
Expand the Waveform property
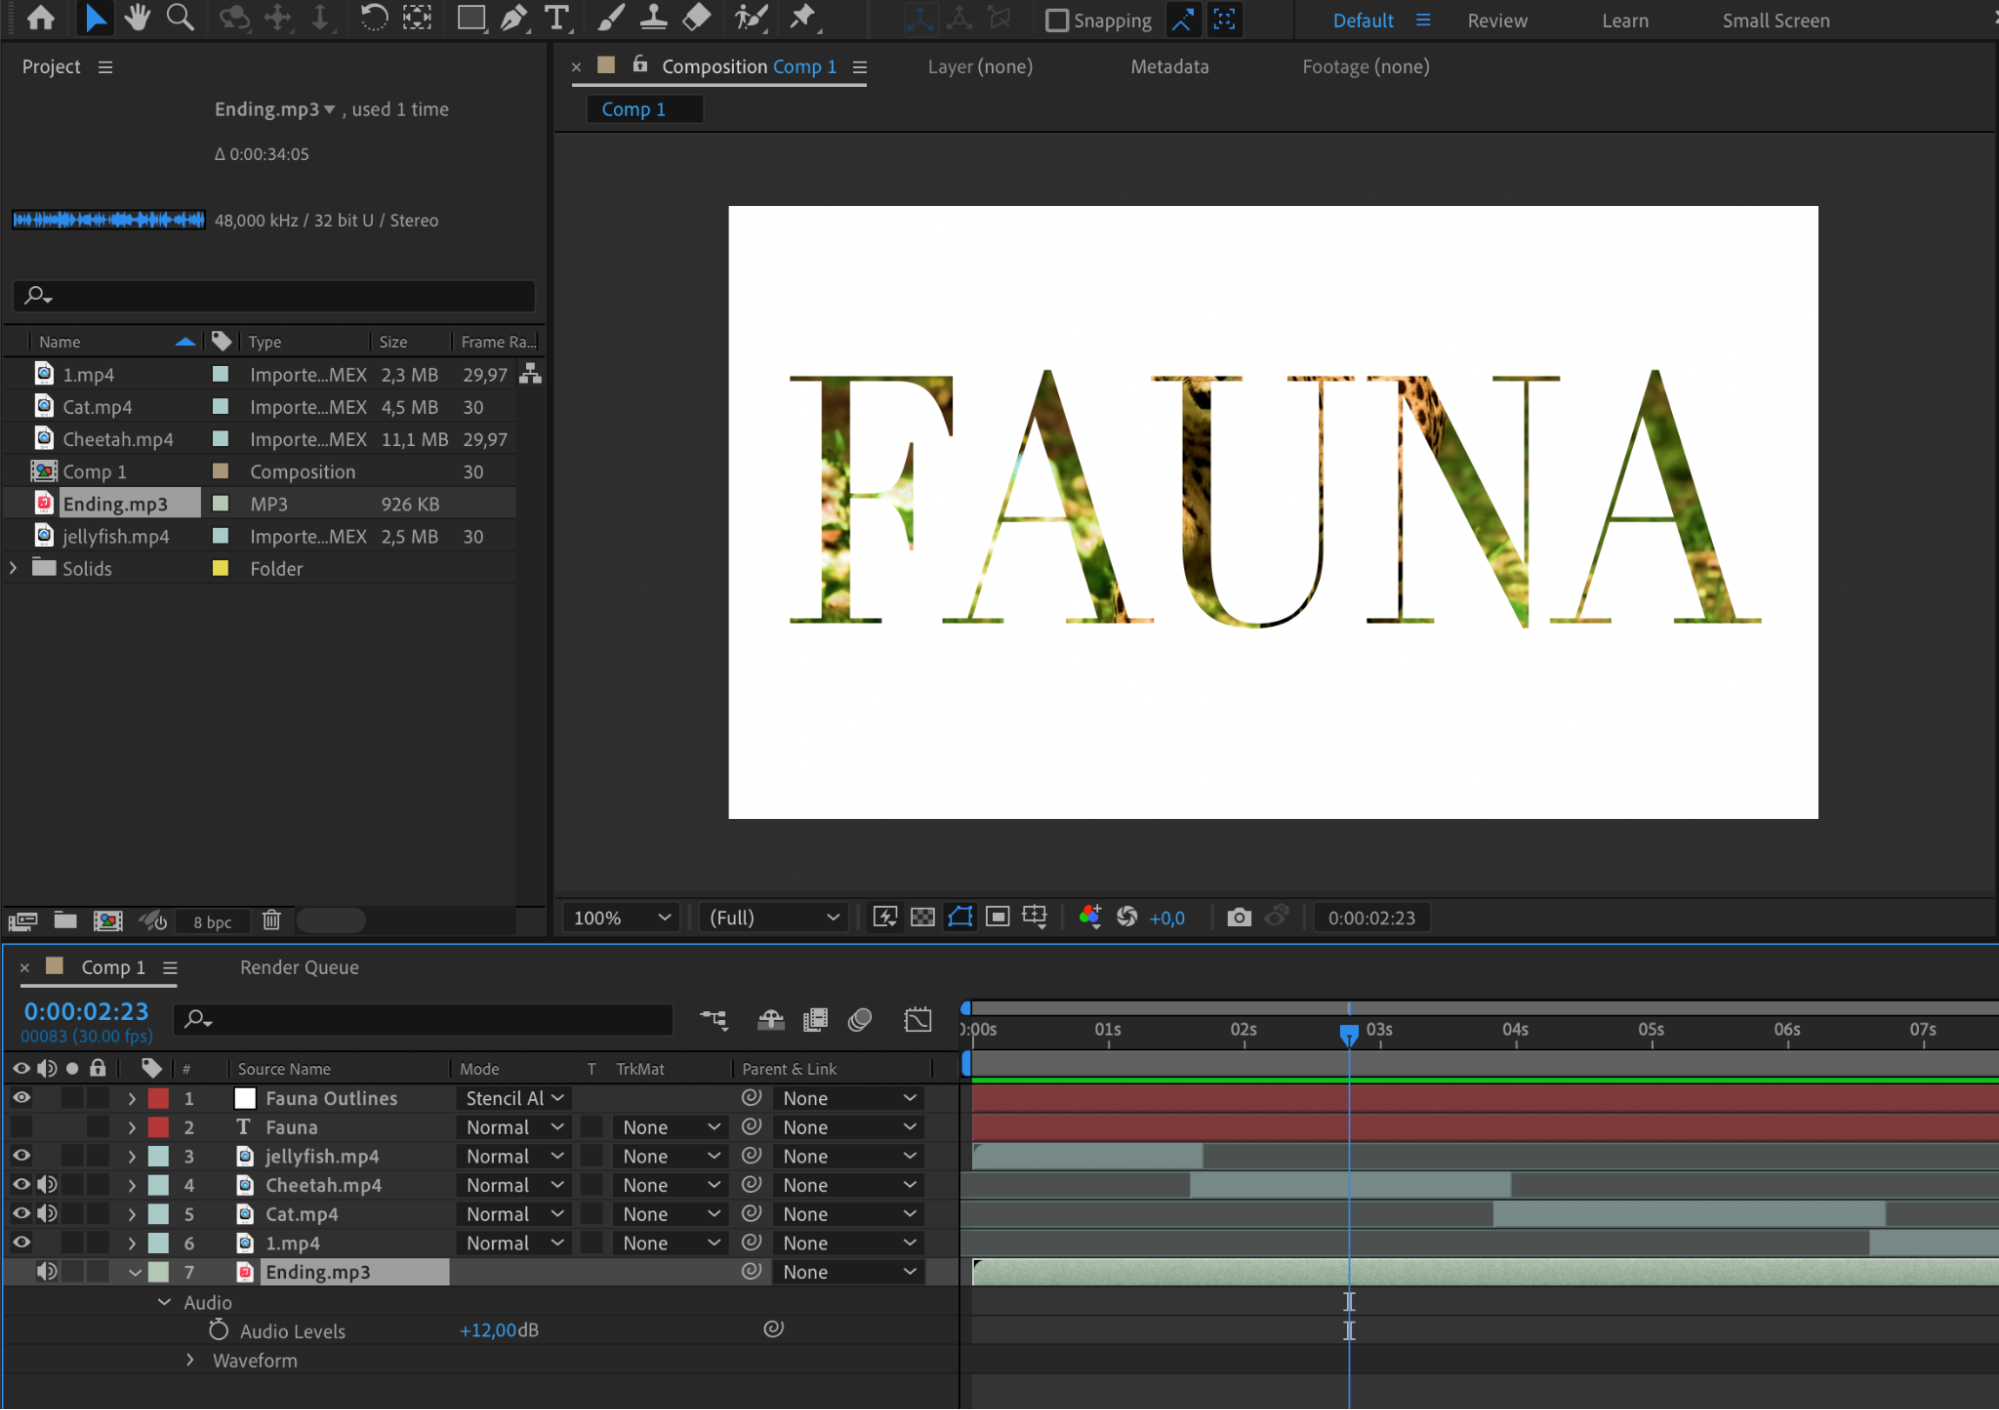point(190,1360)
